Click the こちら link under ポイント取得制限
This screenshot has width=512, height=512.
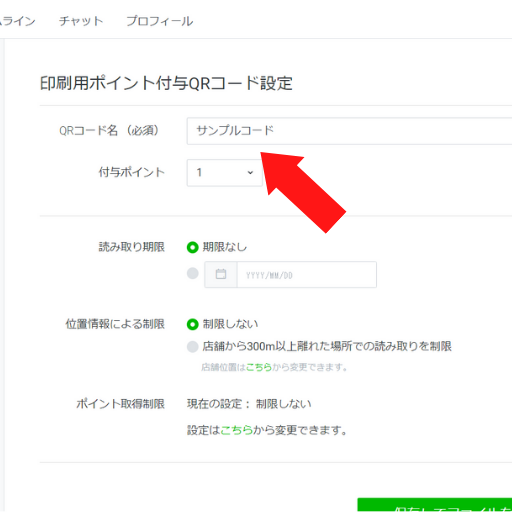237,430
